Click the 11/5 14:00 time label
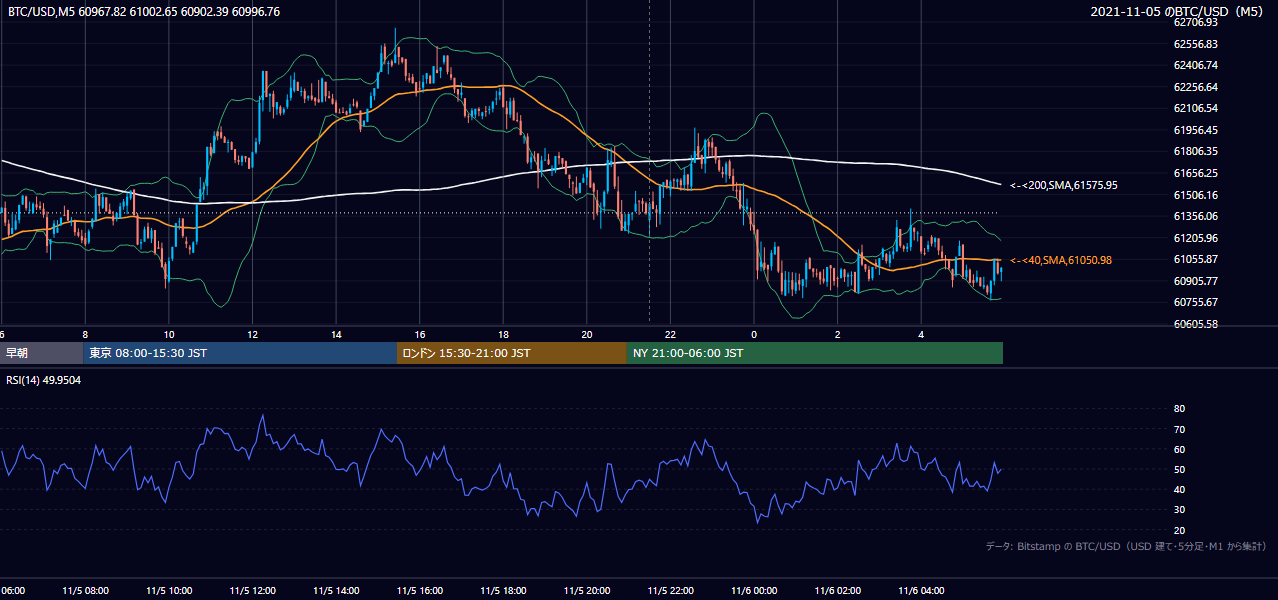This screenshot has height=600, width=1278. tap(336, 590)
